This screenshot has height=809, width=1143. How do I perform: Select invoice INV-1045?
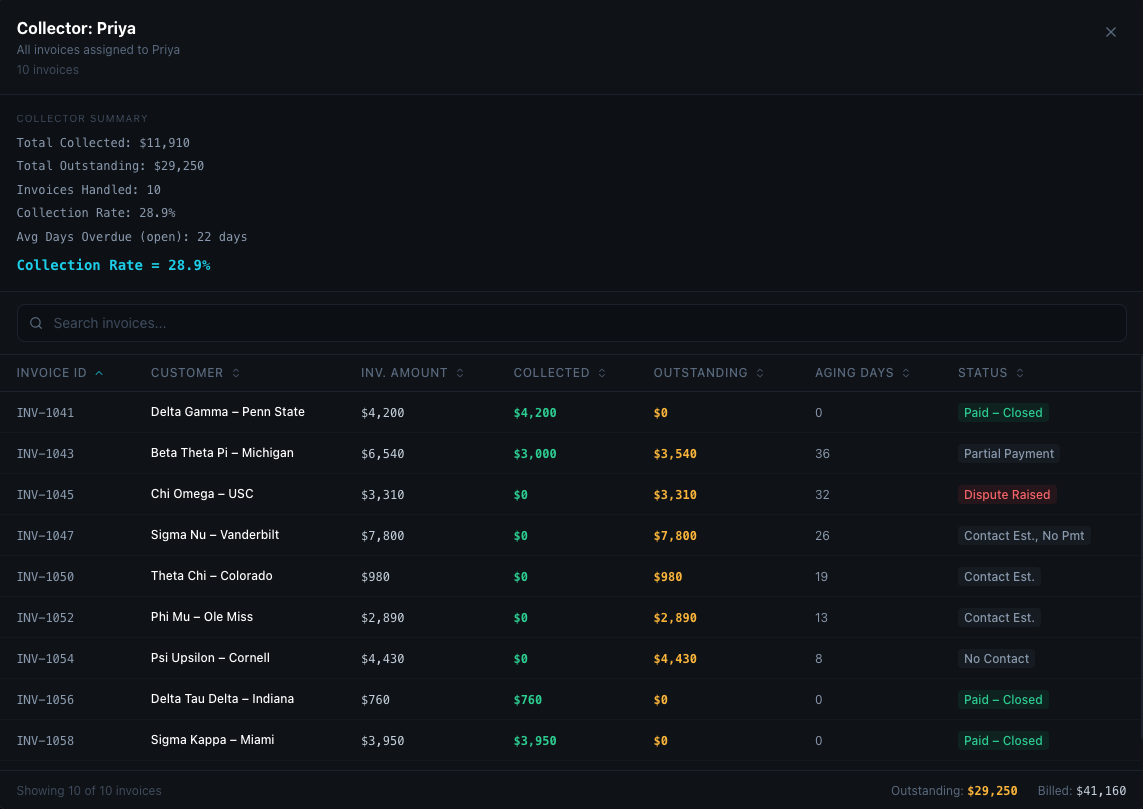(45, 494)
